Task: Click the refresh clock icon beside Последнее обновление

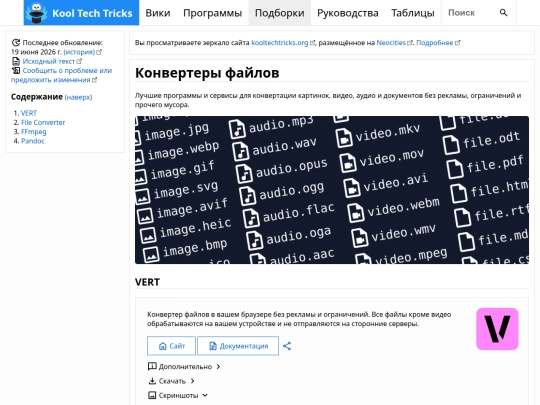Action: click(x=16, y=43)
